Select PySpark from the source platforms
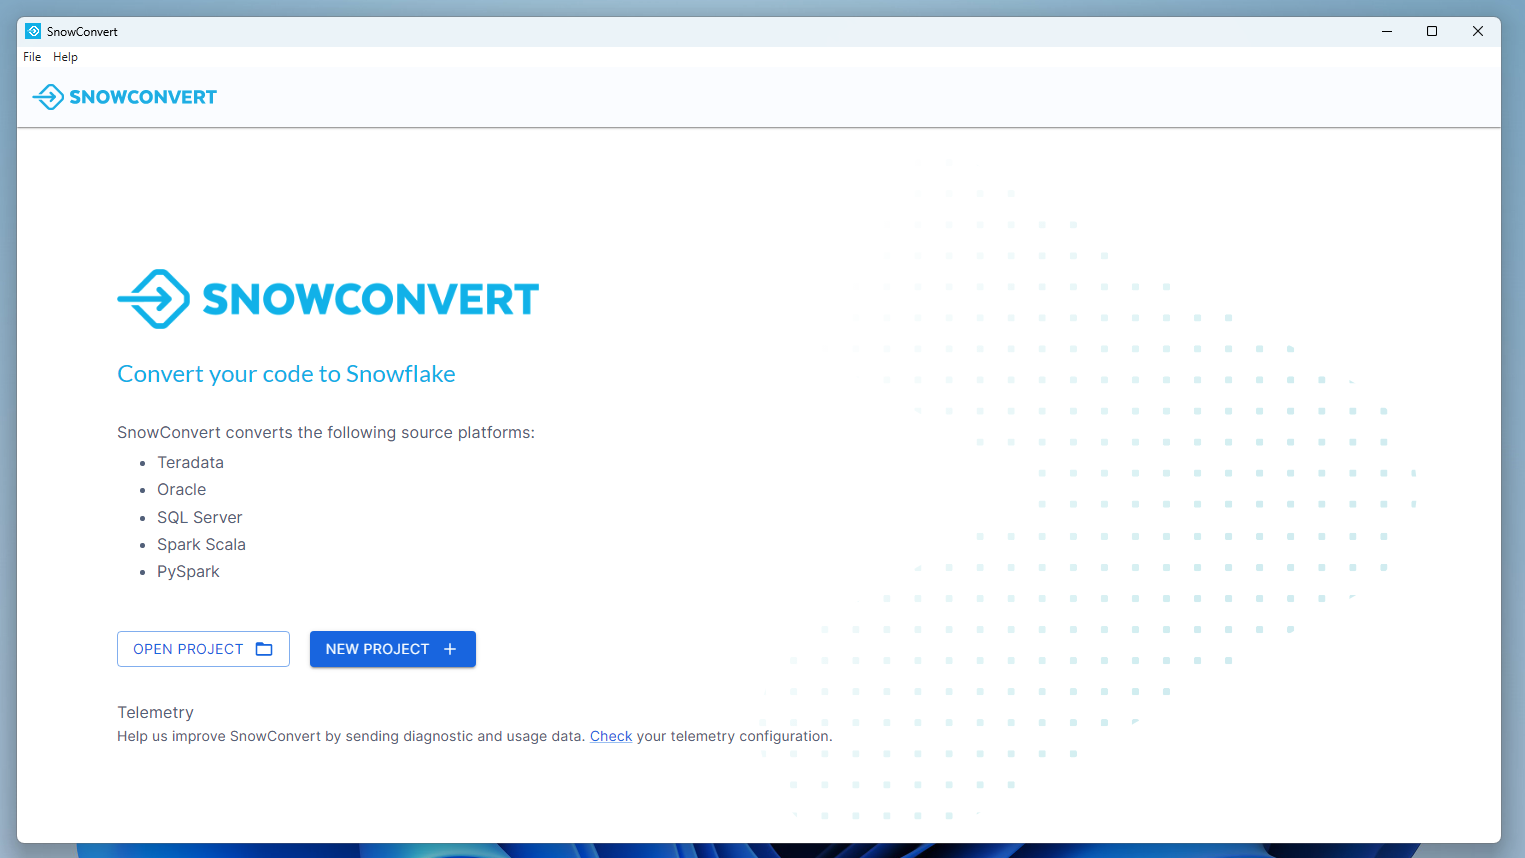The width and height of the screenshot is (1525, 858). pyautogui.click(x=188, y=571)
